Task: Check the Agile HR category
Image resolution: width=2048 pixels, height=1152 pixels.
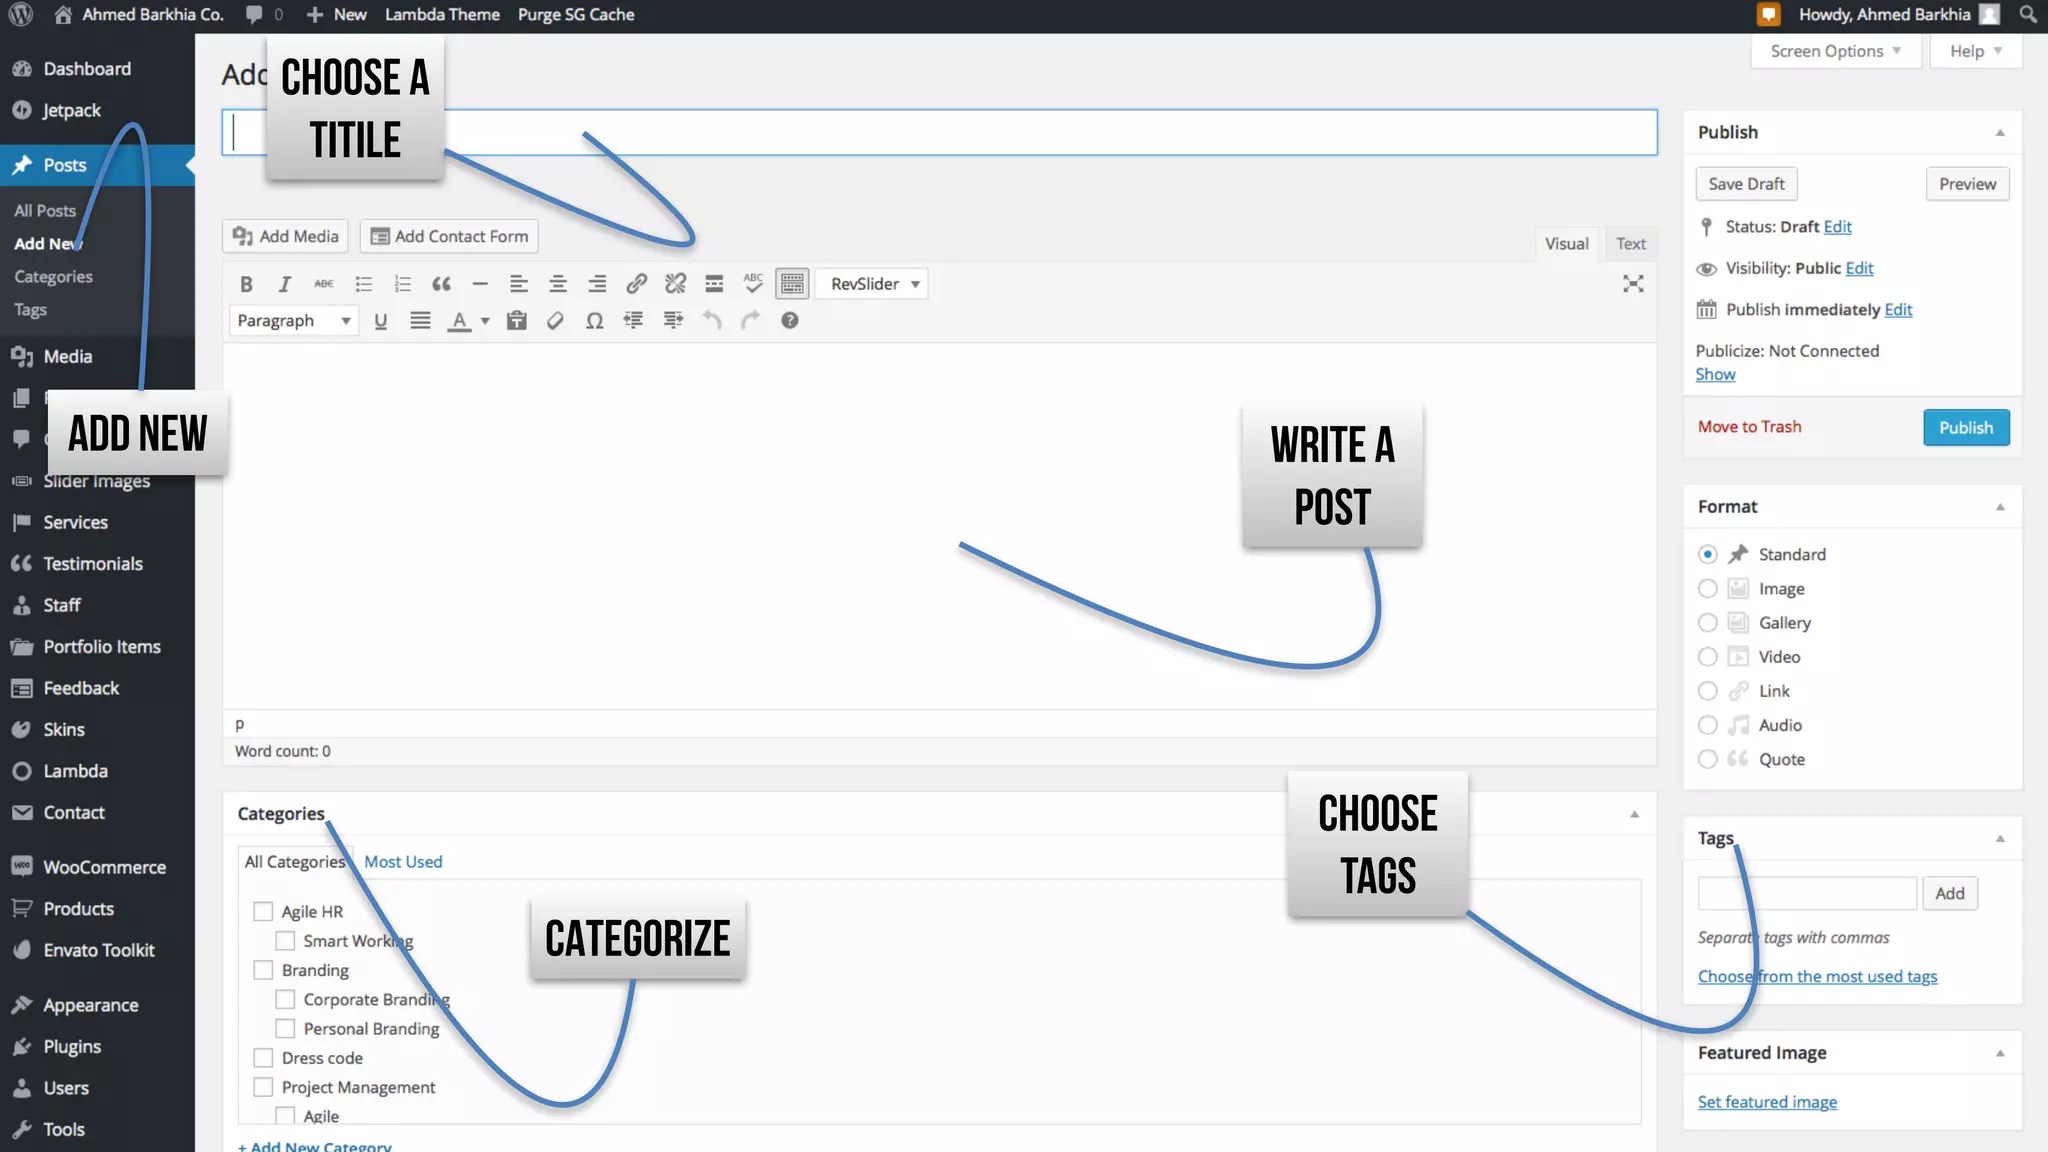Action: click(263, 911)
